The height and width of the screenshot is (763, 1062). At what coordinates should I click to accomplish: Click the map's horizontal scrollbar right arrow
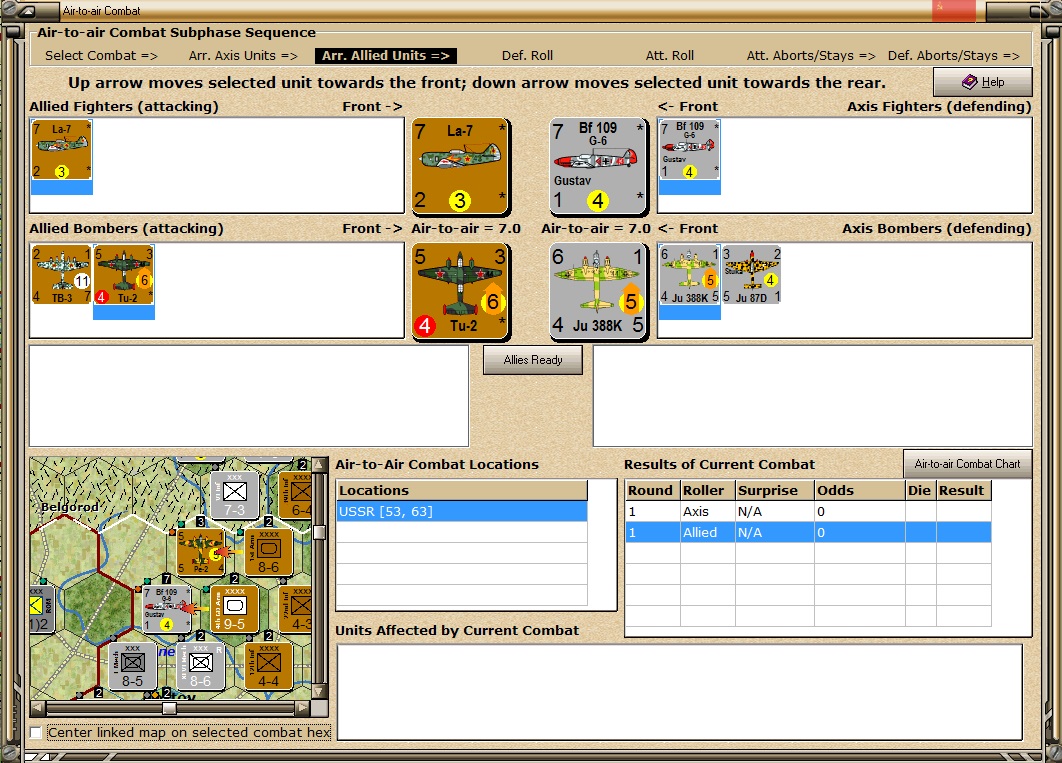point(302,708)
